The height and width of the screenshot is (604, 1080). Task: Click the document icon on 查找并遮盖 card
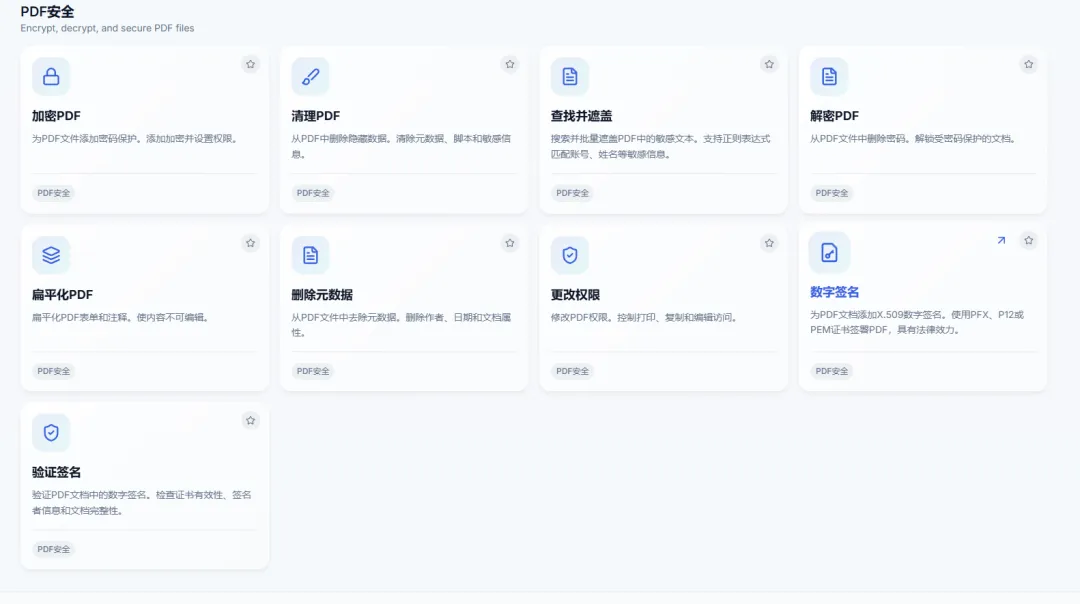[570, 76]
